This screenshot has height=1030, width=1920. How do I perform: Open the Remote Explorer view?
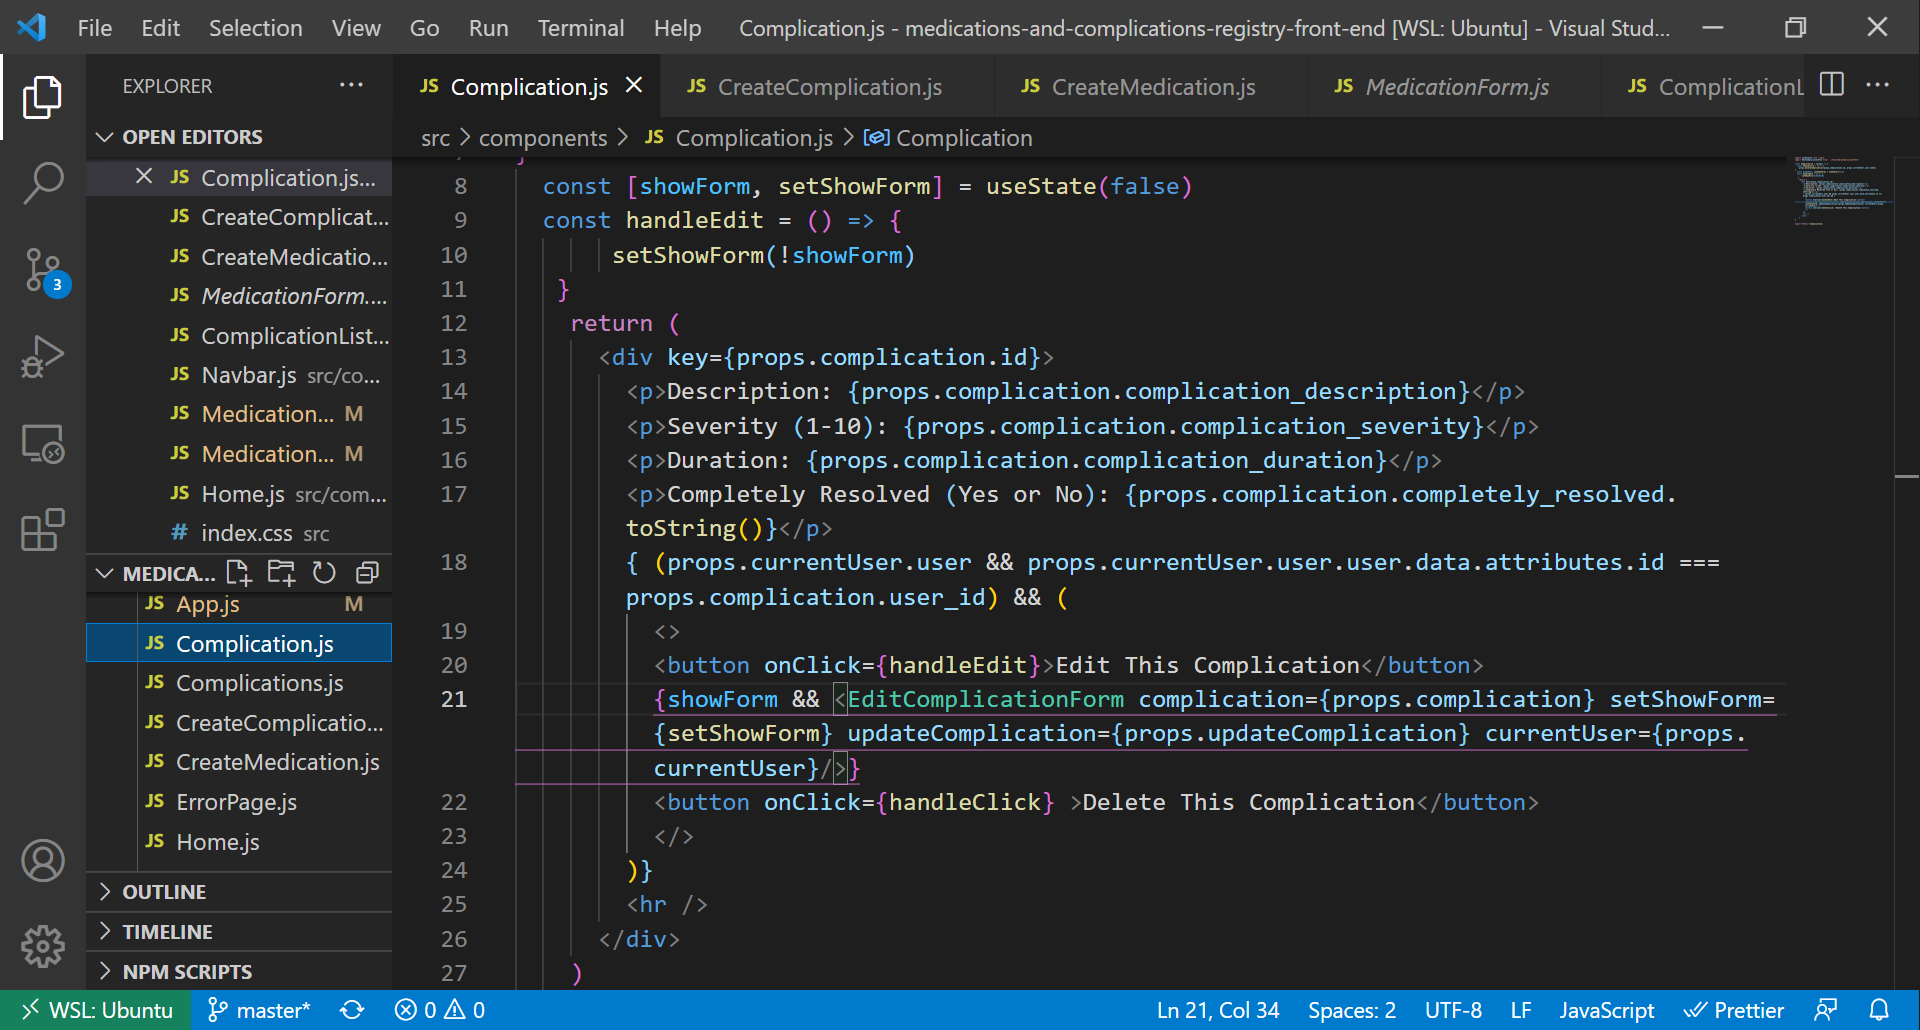tap(43, 444)
